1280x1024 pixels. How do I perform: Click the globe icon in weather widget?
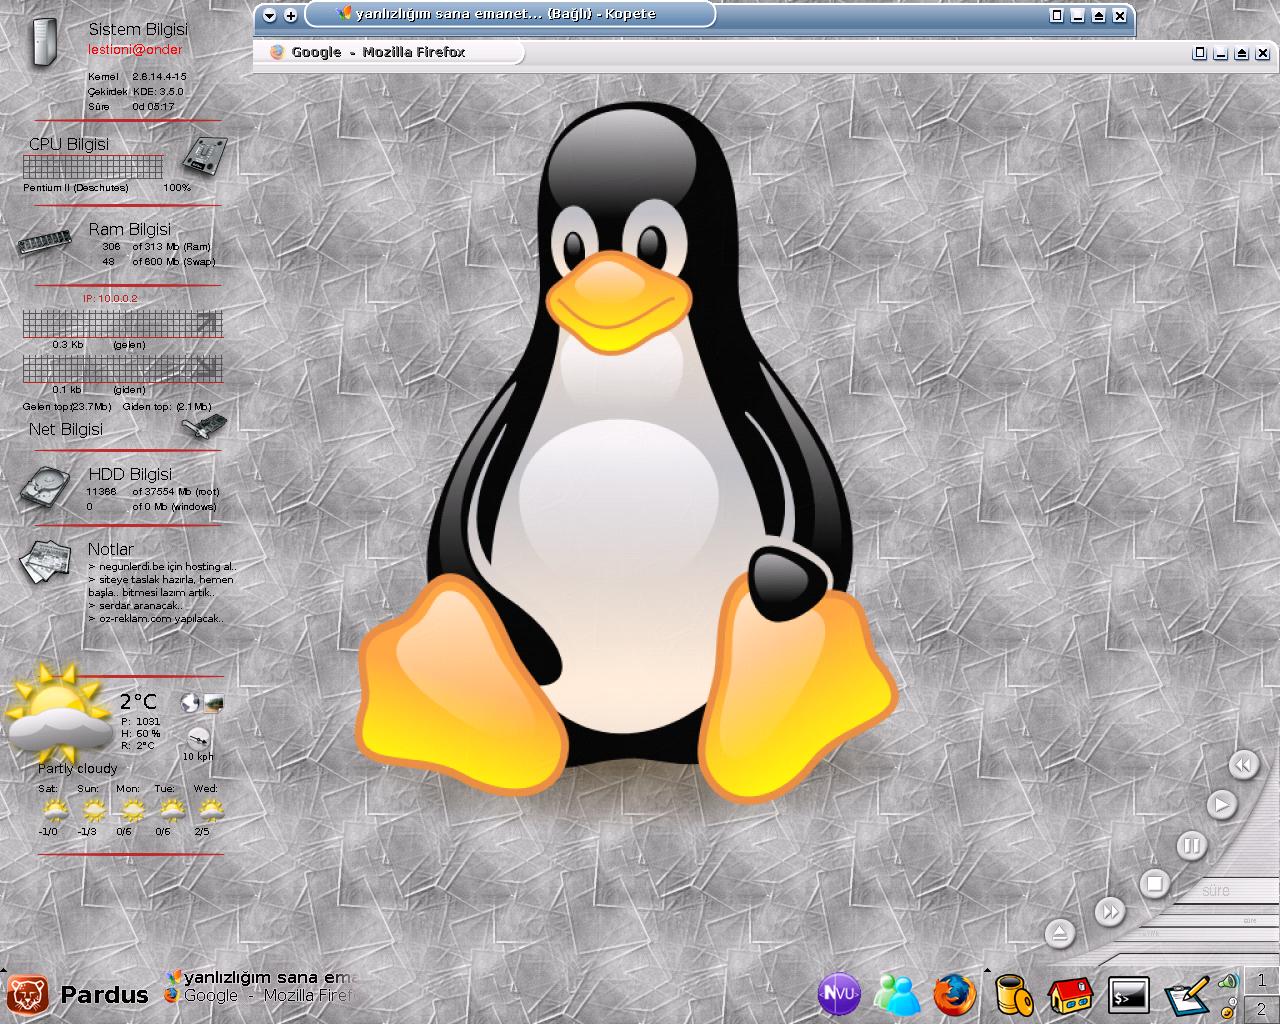pyautogui.click(x=190, y=703)
